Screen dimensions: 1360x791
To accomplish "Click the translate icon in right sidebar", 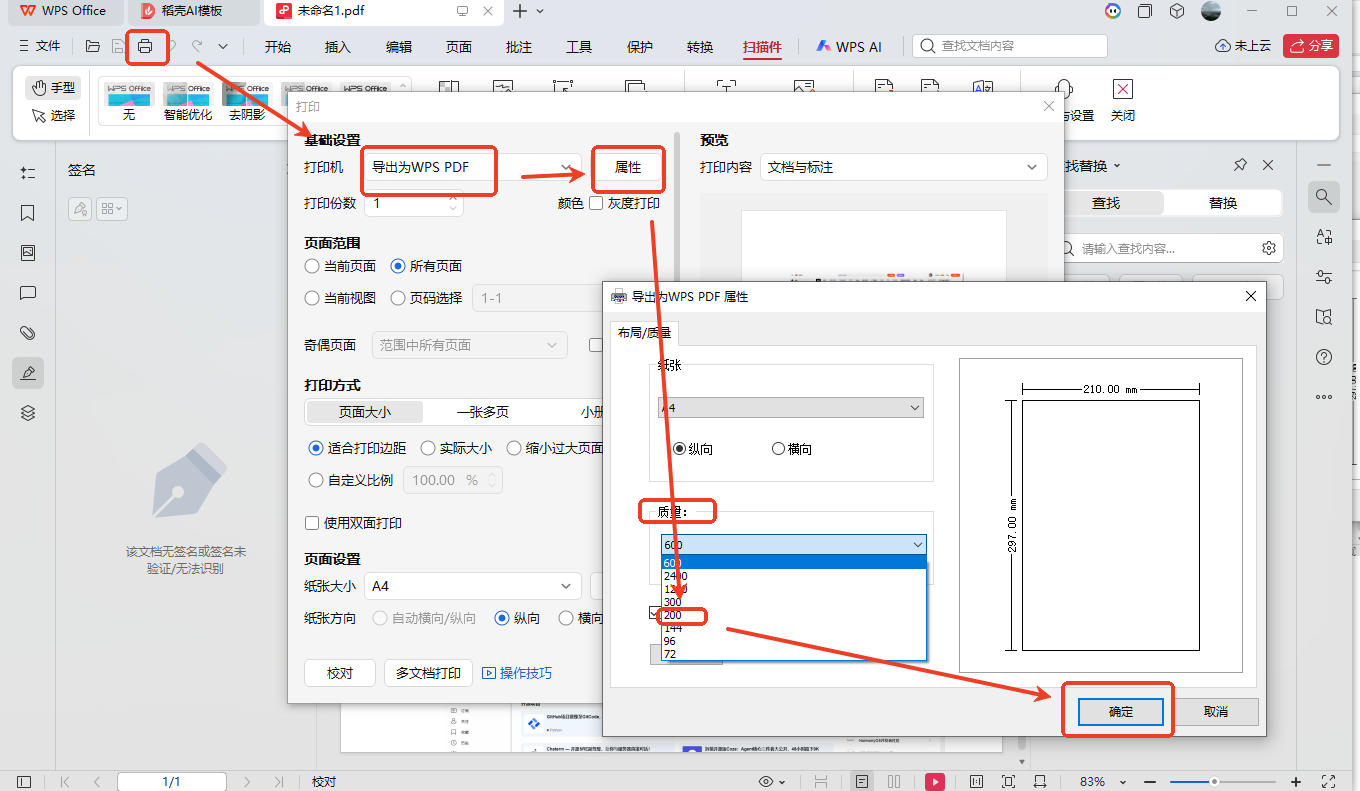I will [1324, 237].
